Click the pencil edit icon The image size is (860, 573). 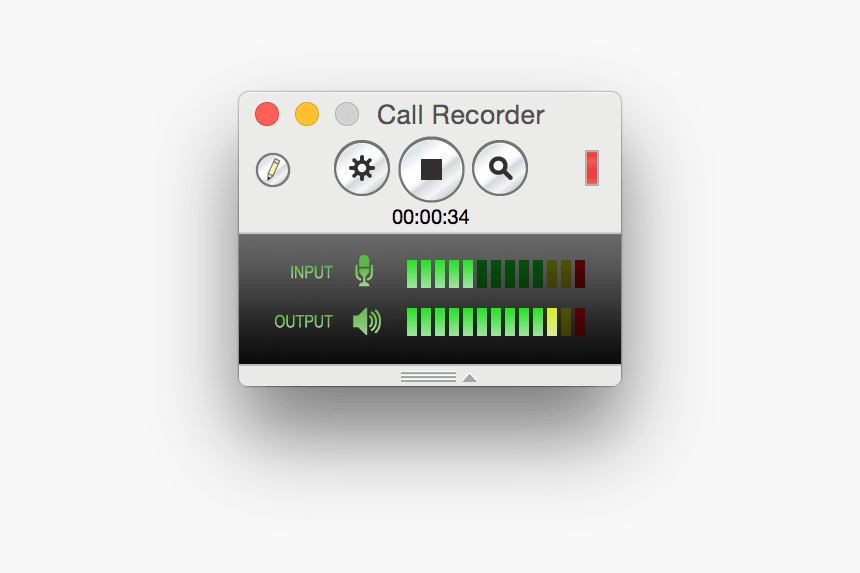tap(273, 170)
